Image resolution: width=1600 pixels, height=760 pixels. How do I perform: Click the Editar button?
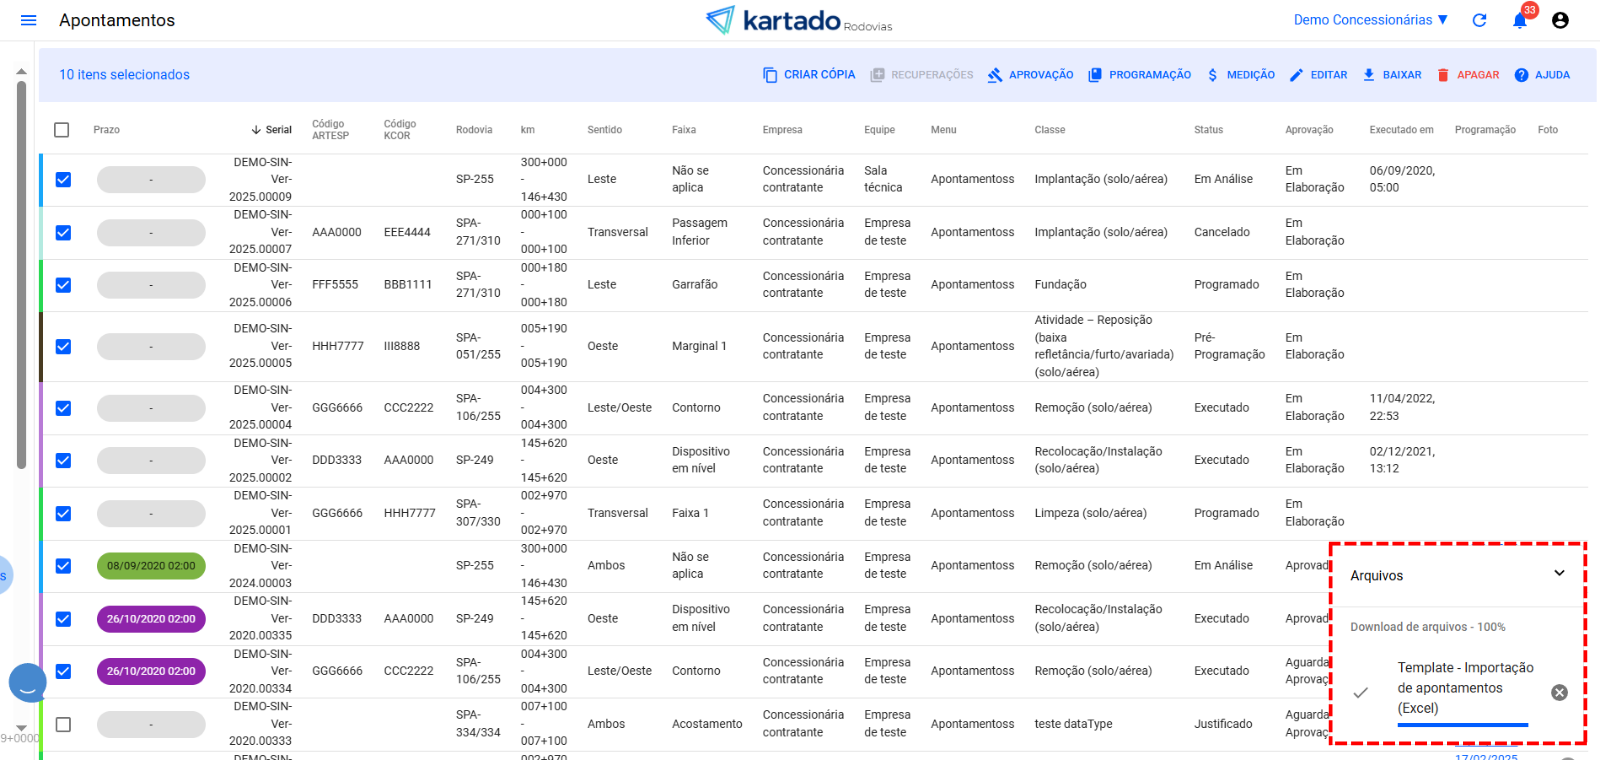[1318, 75]
